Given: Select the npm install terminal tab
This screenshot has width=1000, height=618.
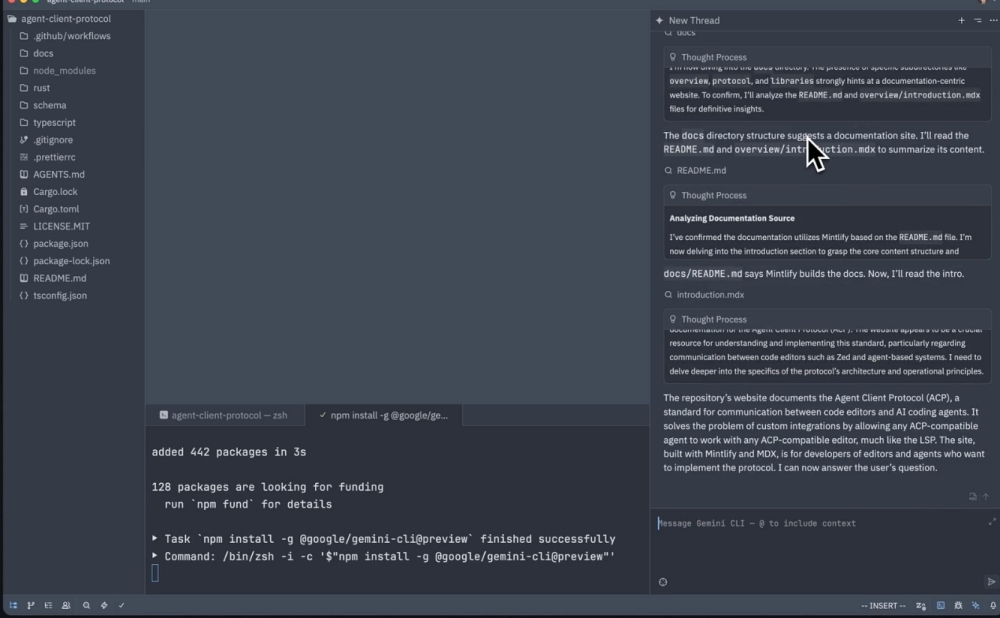Looking at the screenshot, I should point(390,414).
